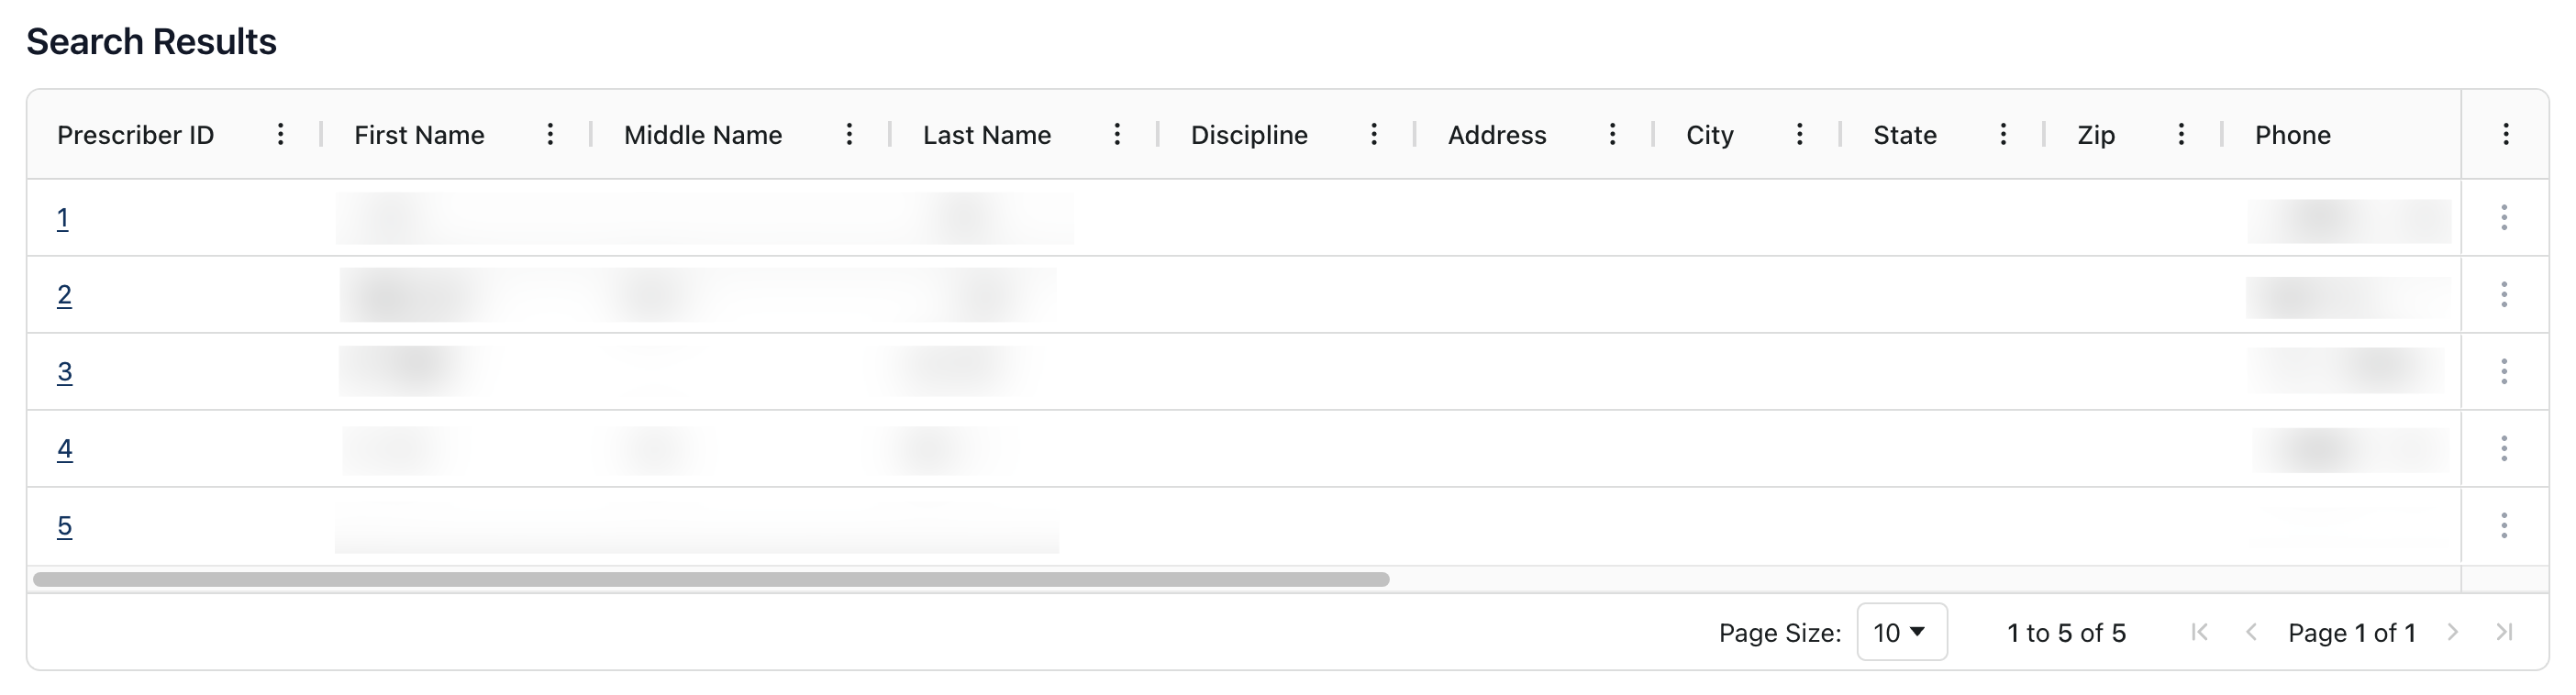Open First Name column options menu
Image resolution: width=2576 pixels, height=695 pixels.
pyautogui.click(x=550, y=134)
